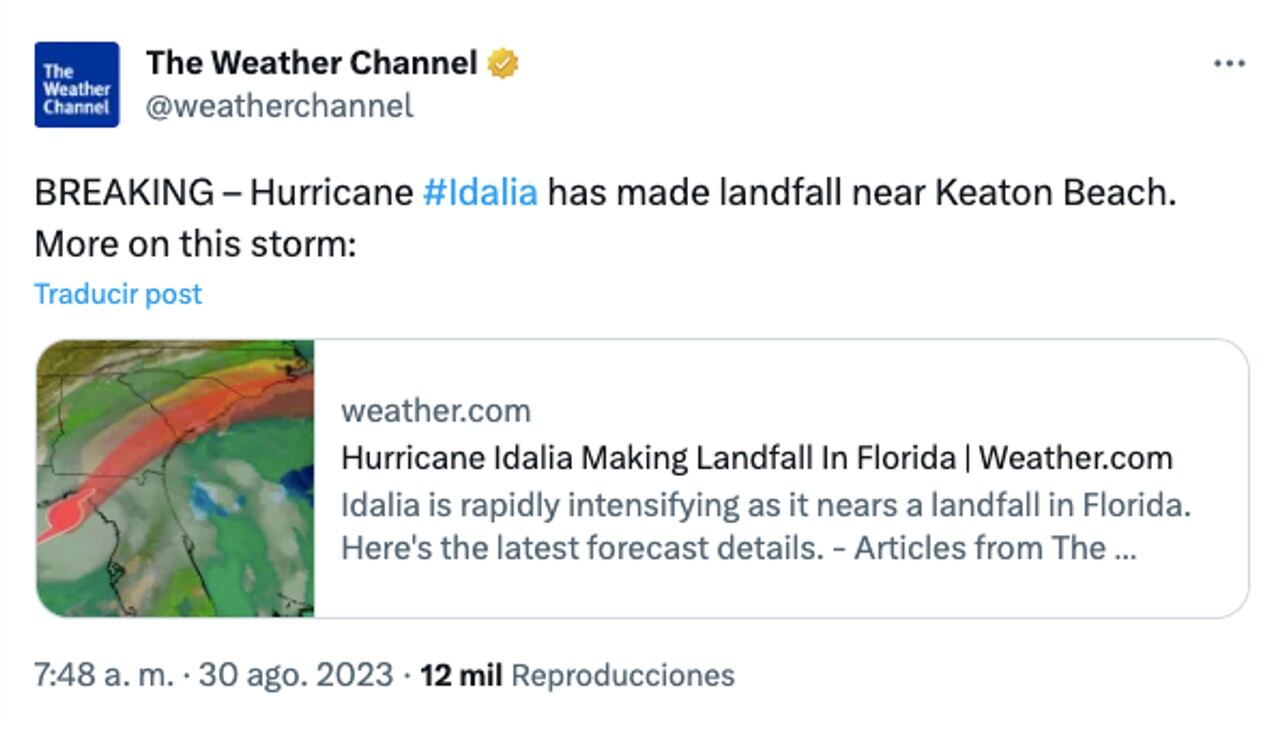This screenshot has height=750, width=1280.
Task: Click the gold verified badge
Action: click(500, 63)
